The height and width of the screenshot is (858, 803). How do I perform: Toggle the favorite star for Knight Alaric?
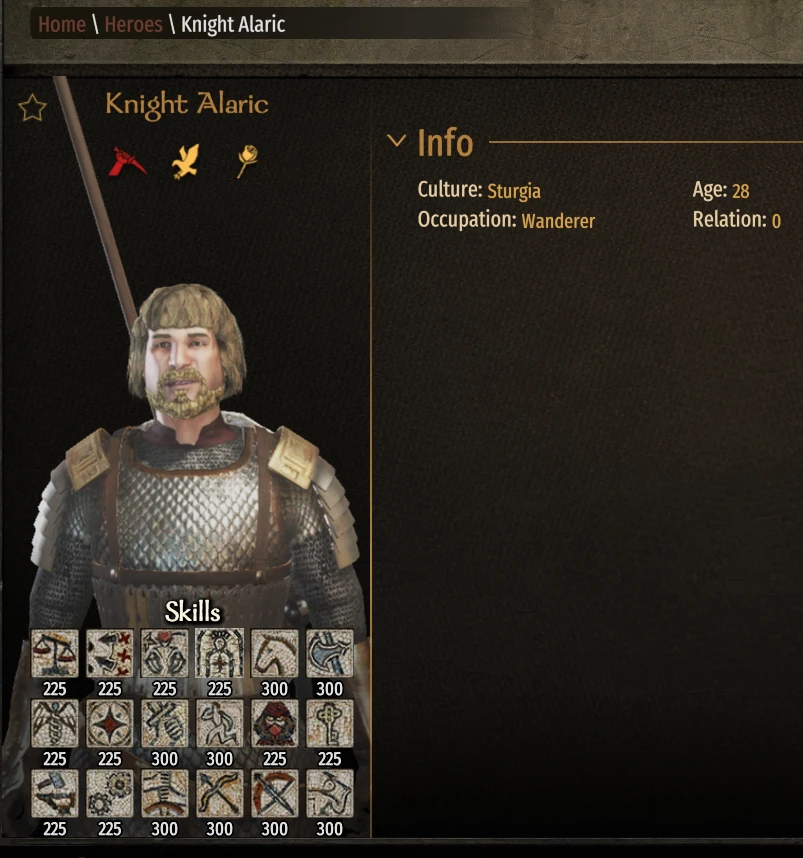32,107
